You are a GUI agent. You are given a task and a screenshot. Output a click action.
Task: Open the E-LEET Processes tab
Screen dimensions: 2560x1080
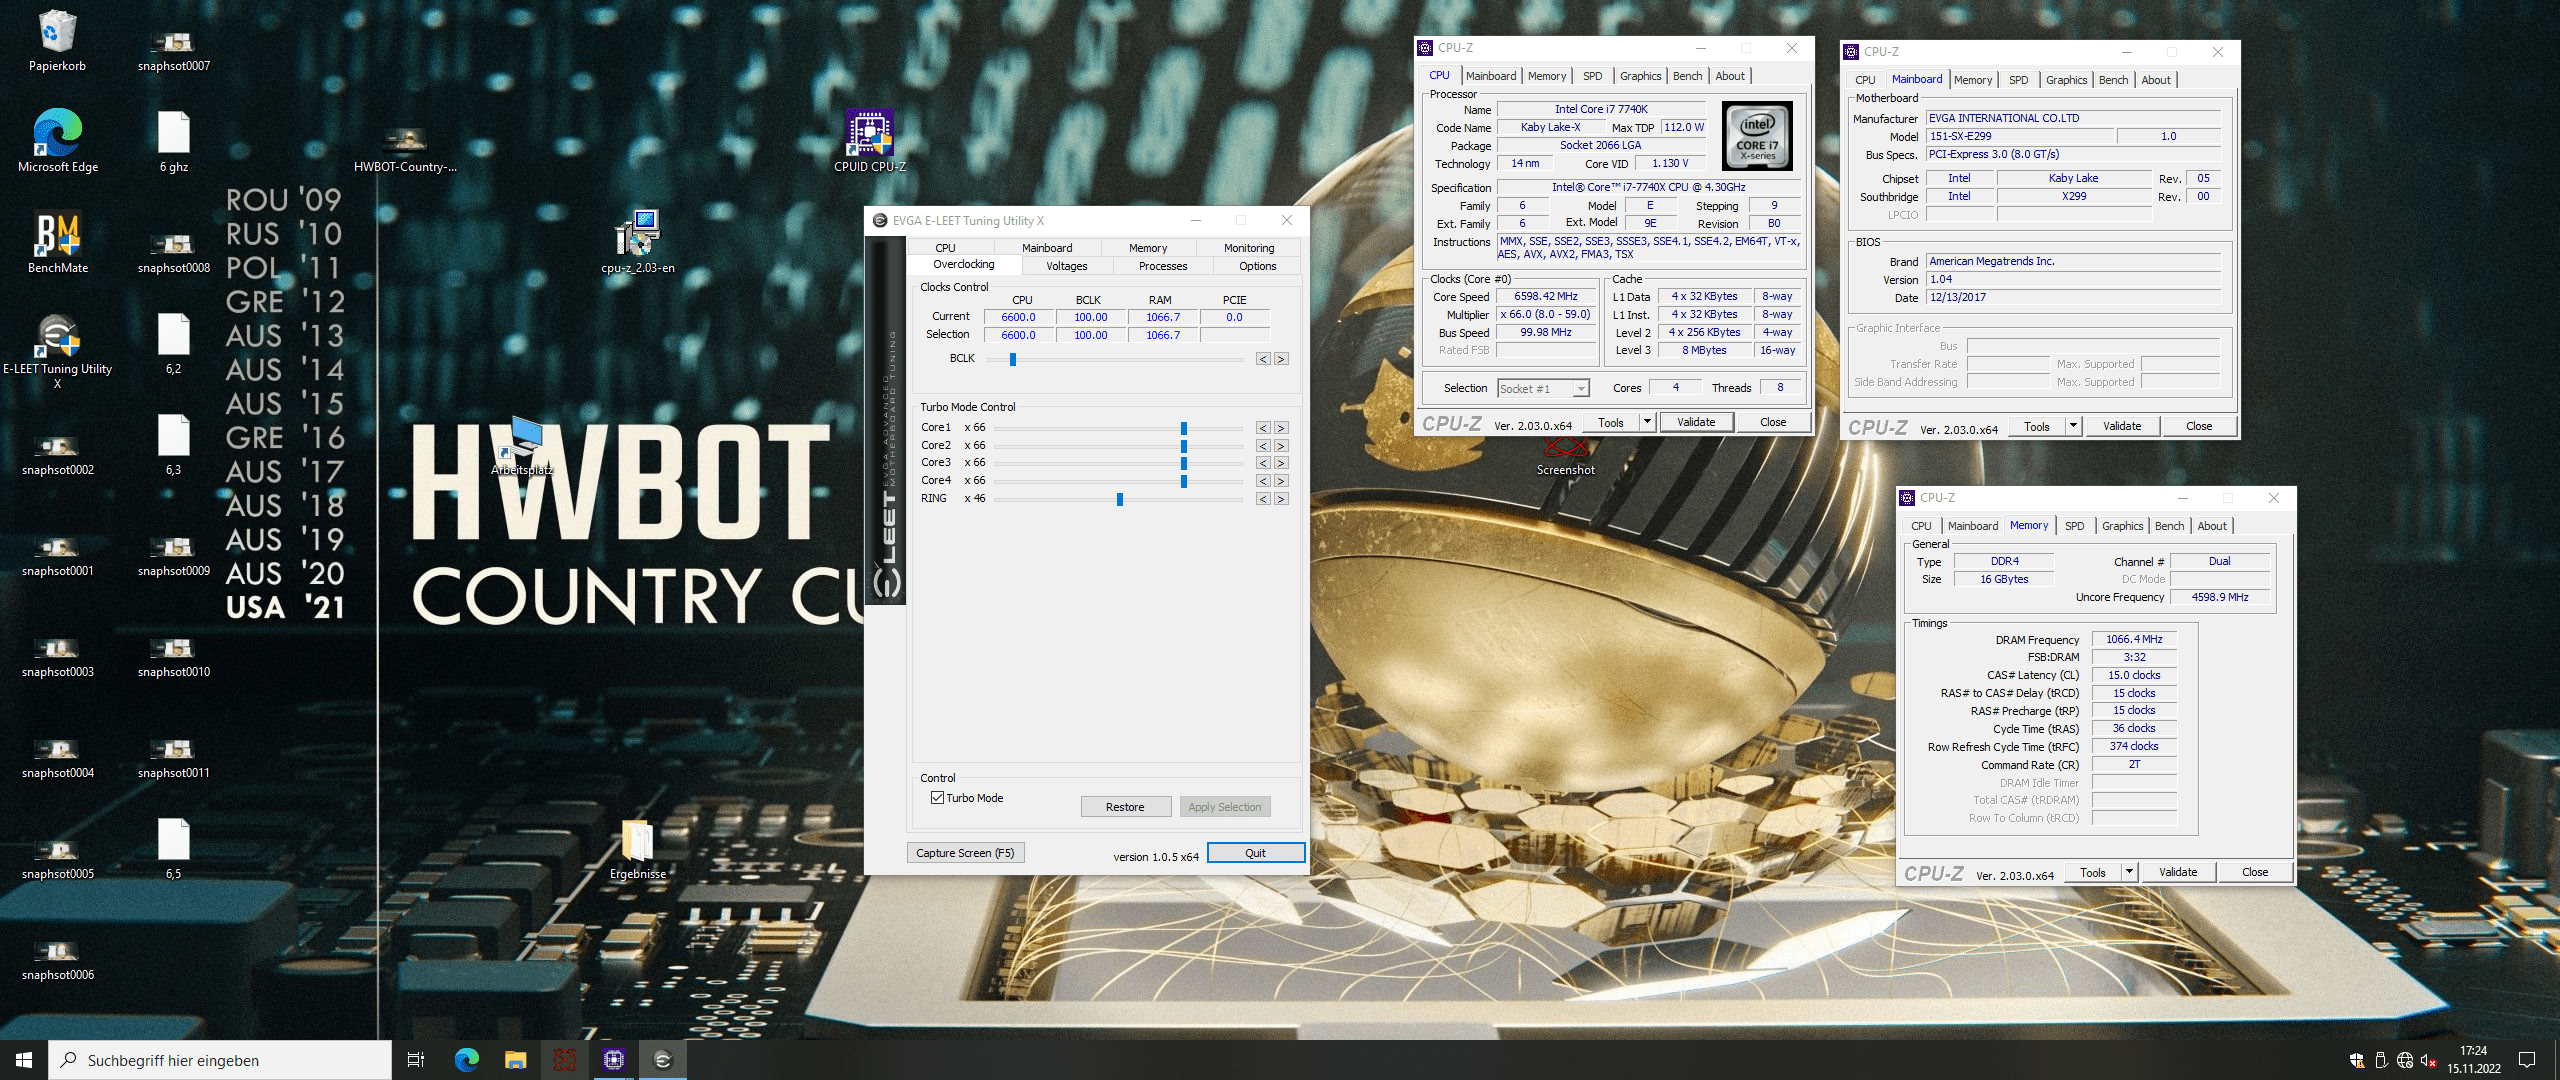click(x=1162, y=265)
